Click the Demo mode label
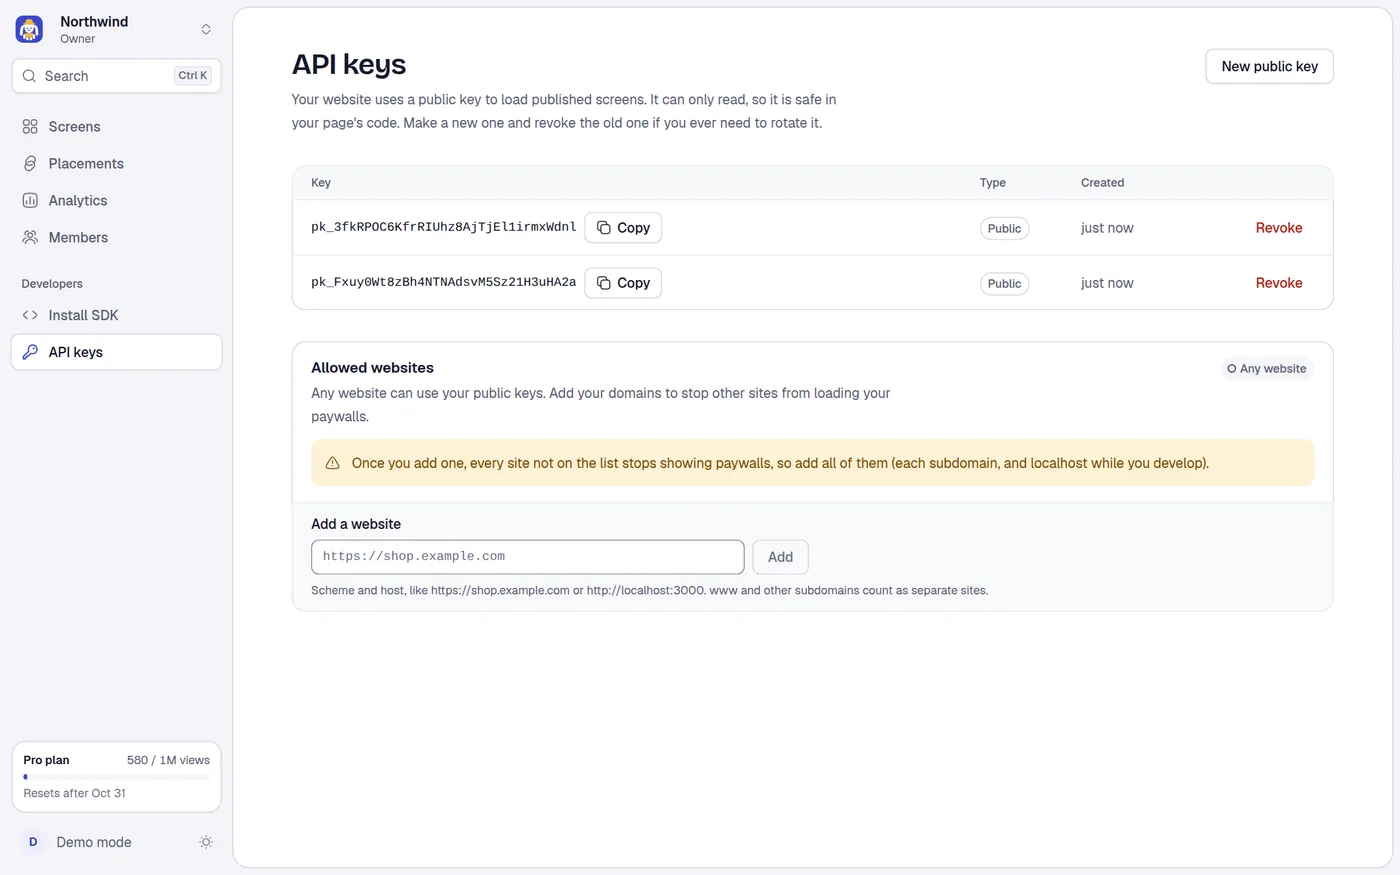The width and height of the screenshot is (1400, 875). [94, 842]
